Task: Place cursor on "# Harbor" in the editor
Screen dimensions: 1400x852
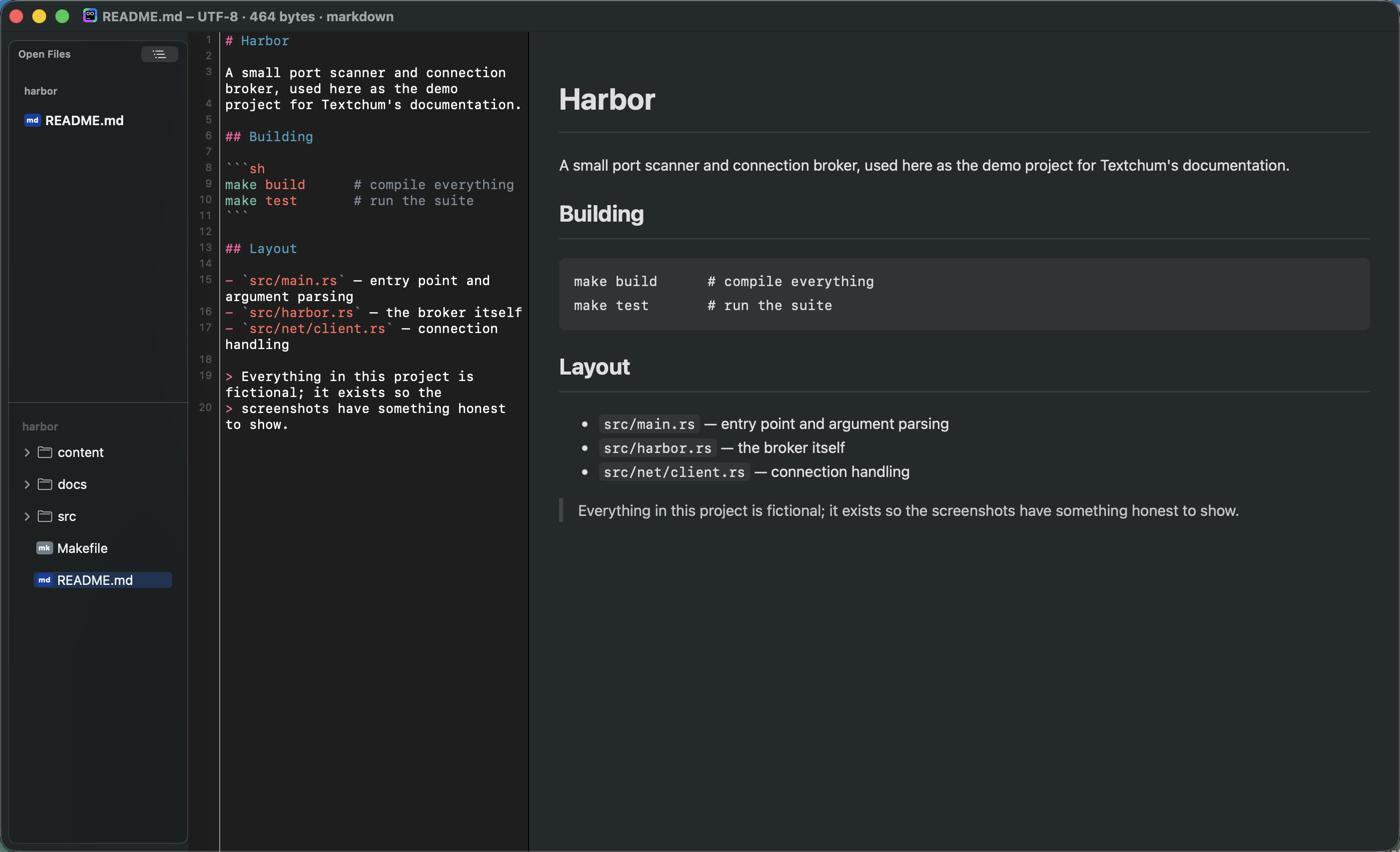Action: (x=257, y=41)
